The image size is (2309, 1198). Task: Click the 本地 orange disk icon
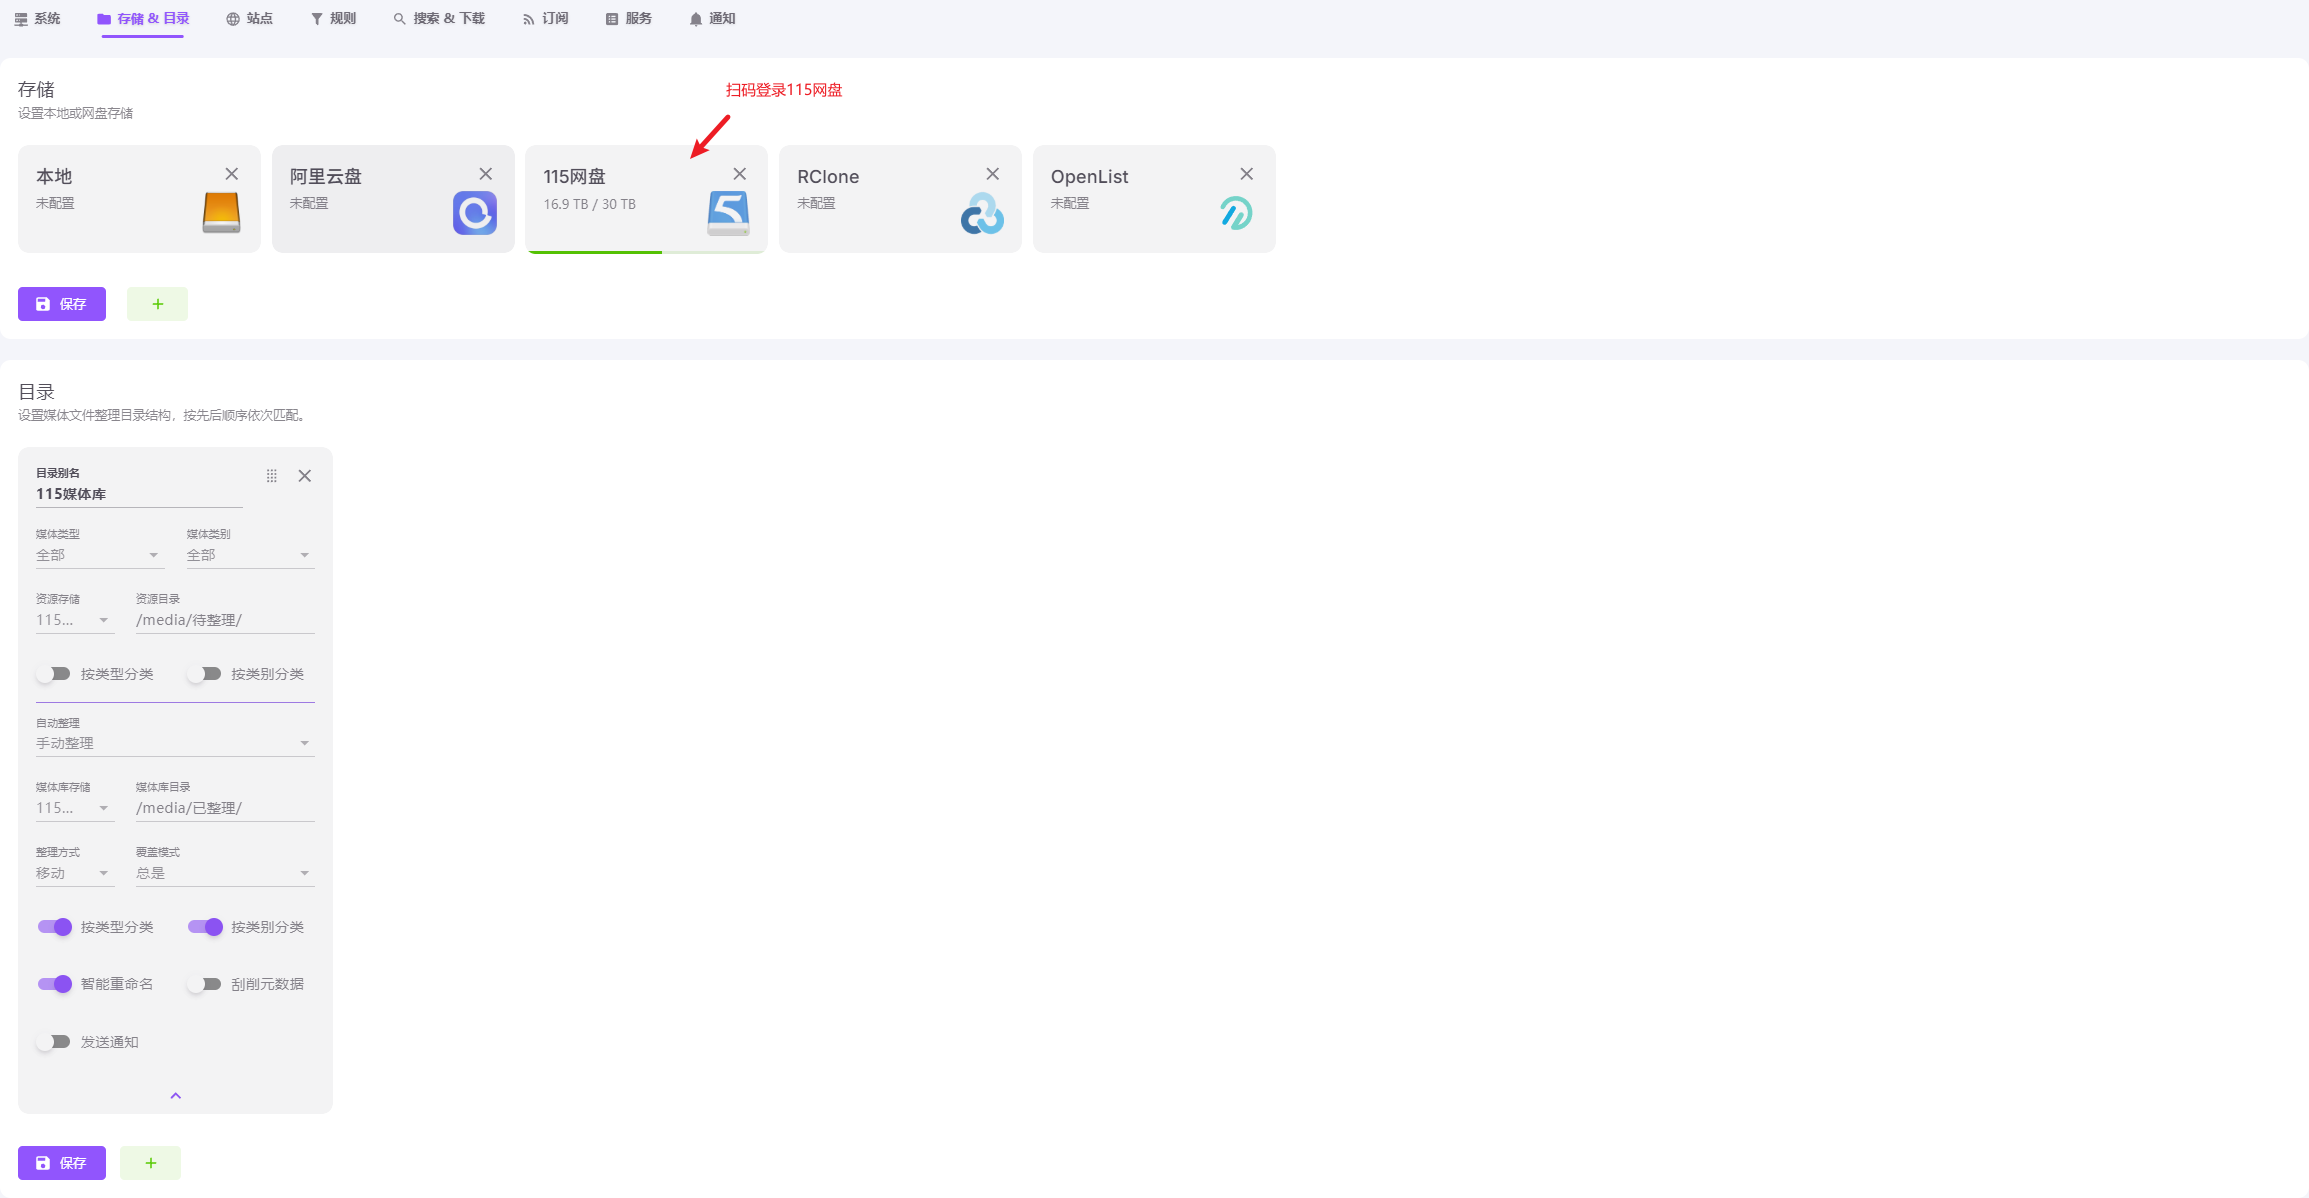221,213
